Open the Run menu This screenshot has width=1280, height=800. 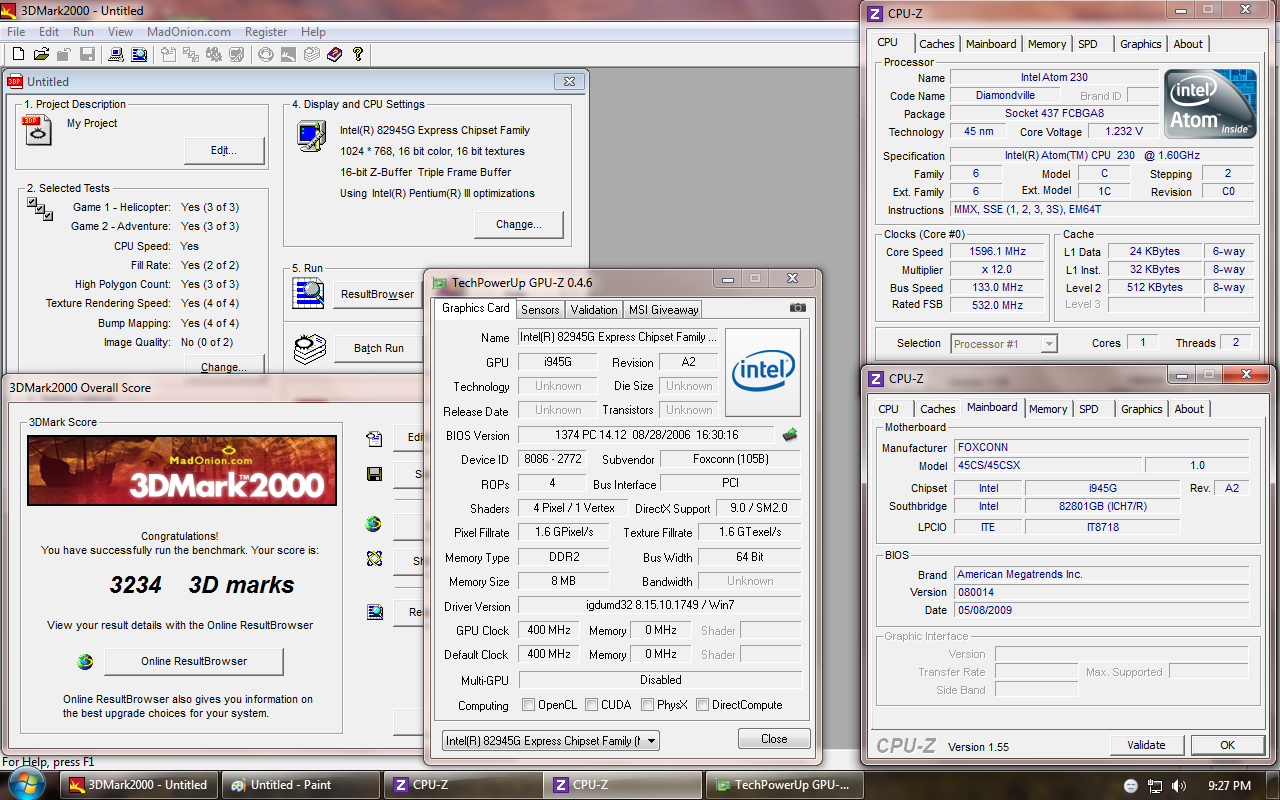point(83,32)
